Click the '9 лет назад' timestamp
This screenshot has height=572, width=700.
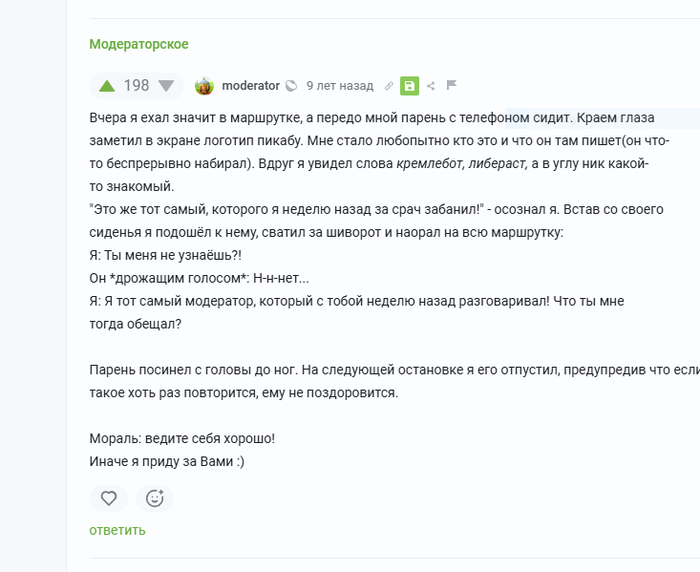click(340, 86)
